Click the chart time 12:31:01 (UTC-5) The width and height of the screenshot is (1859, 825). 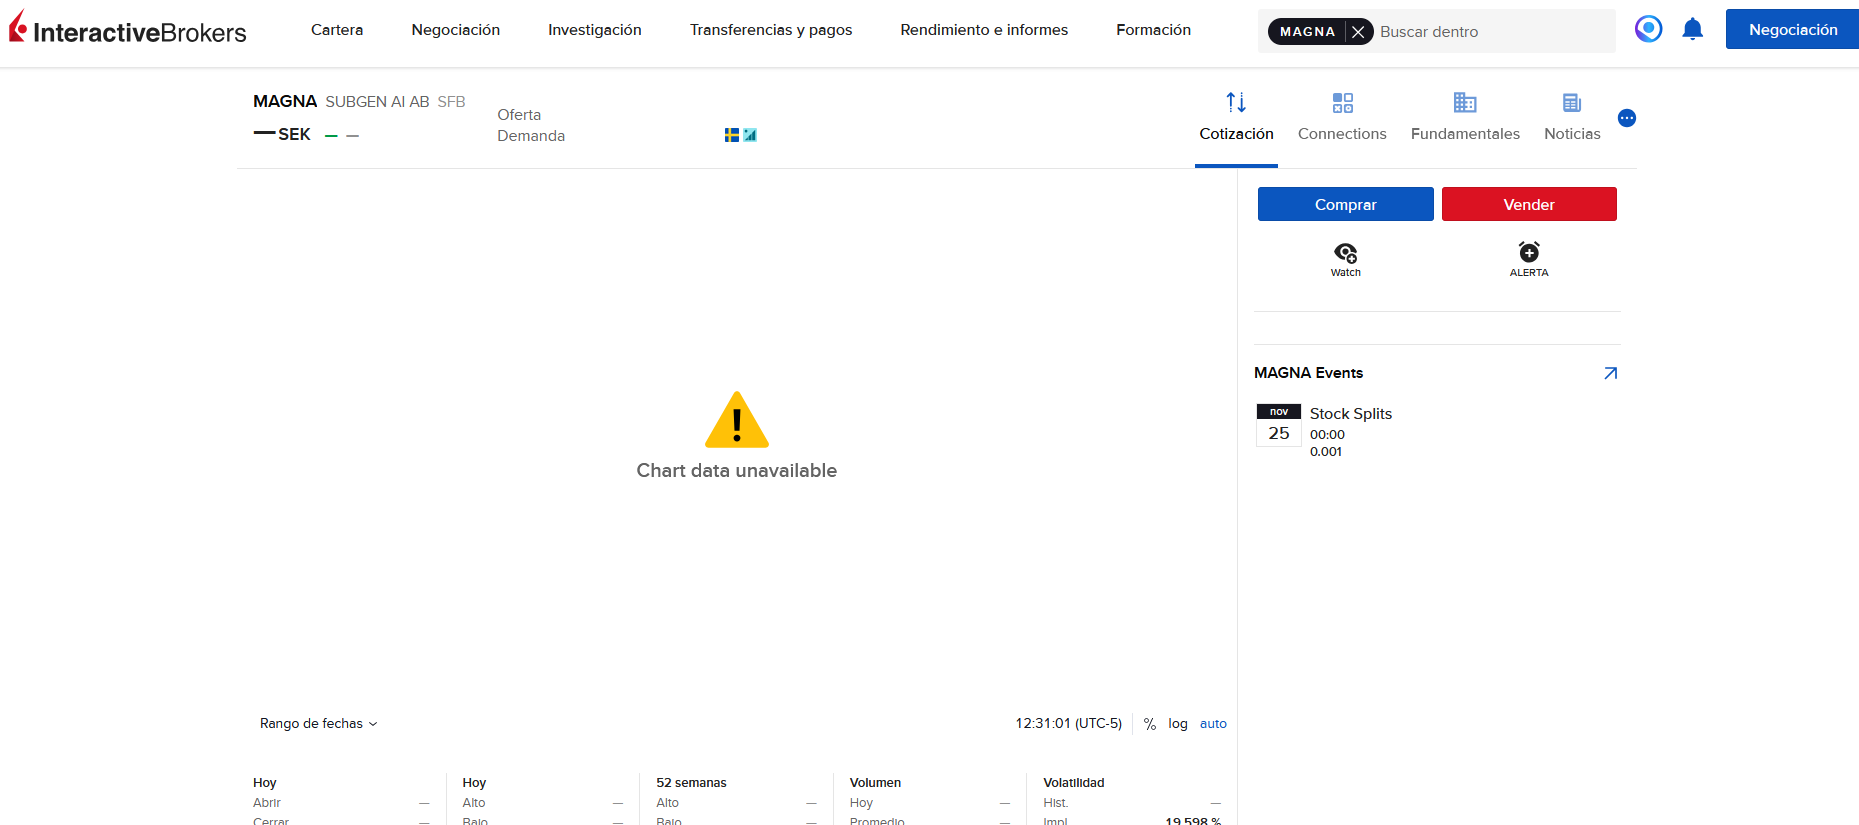(x=1068, y=724)
